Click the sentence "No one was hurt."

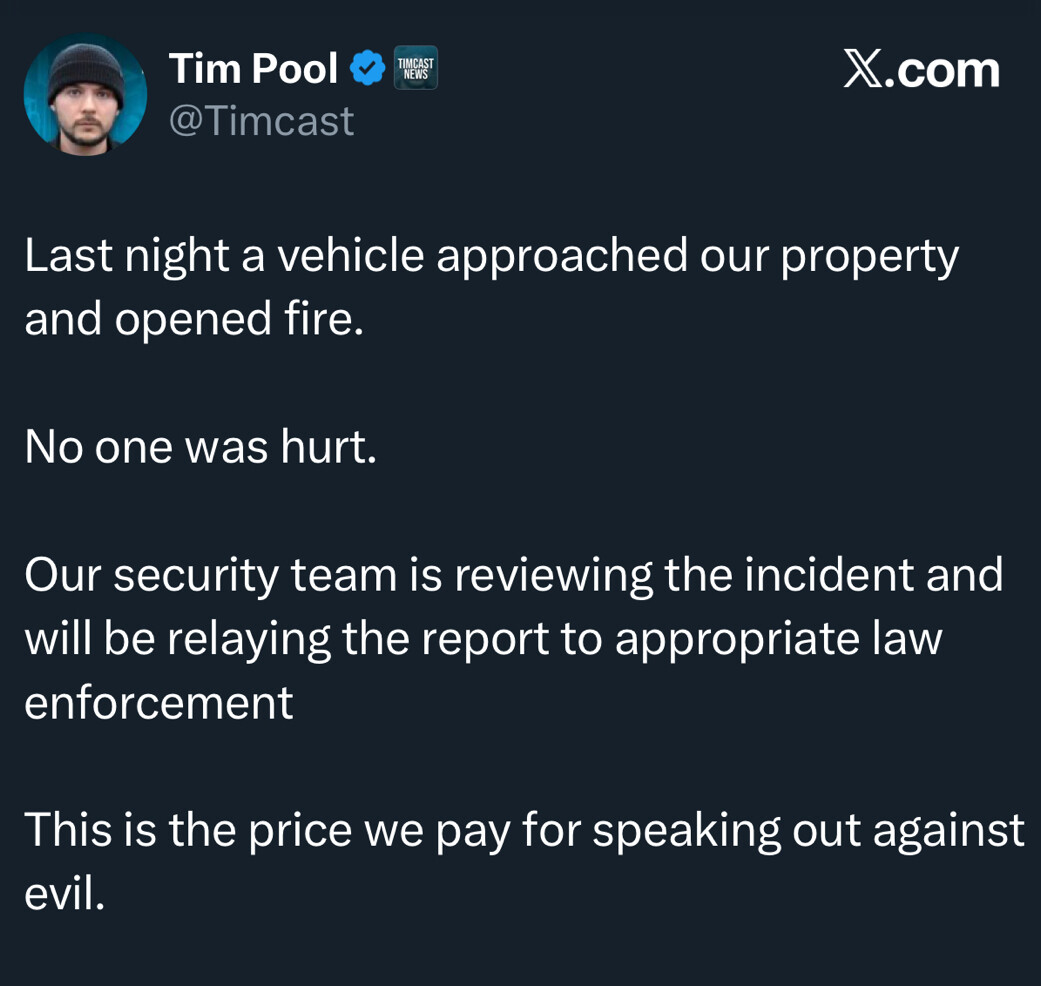tap(200, 447)
